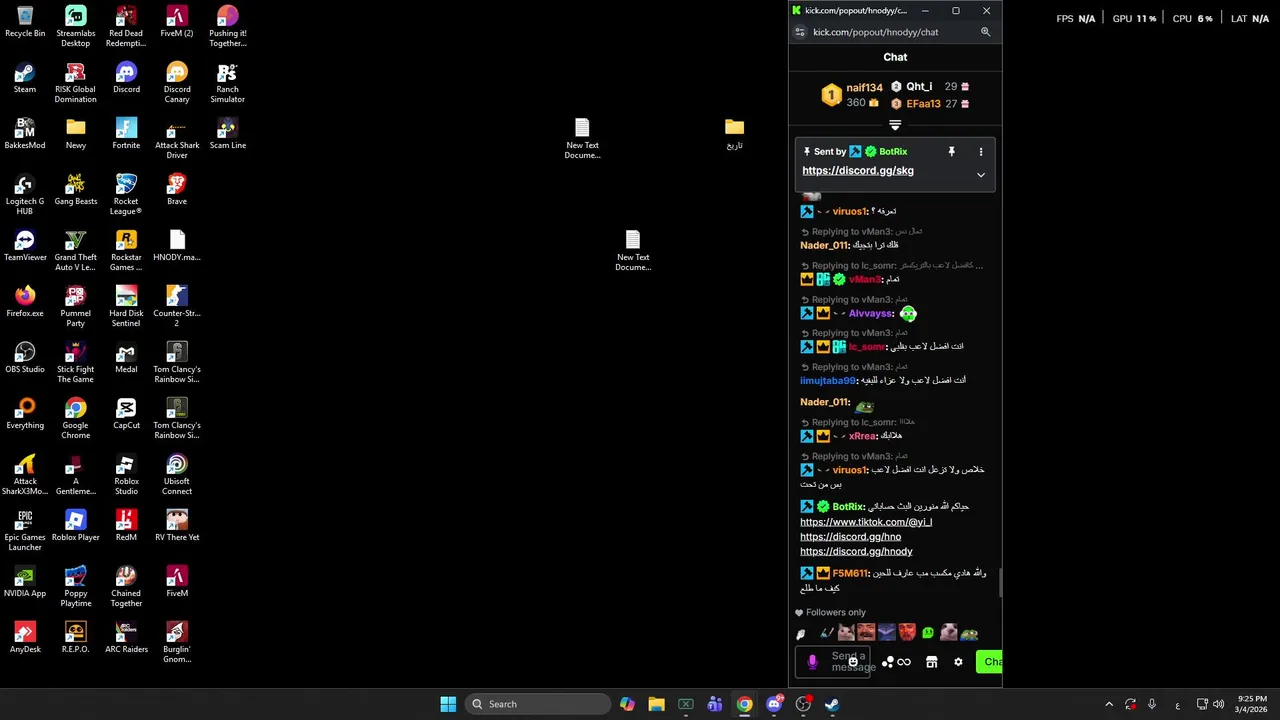The width and height of the screenshot is (1280, 720).
Task: Click the green Chat send button
Action: (x=988, y=662)
